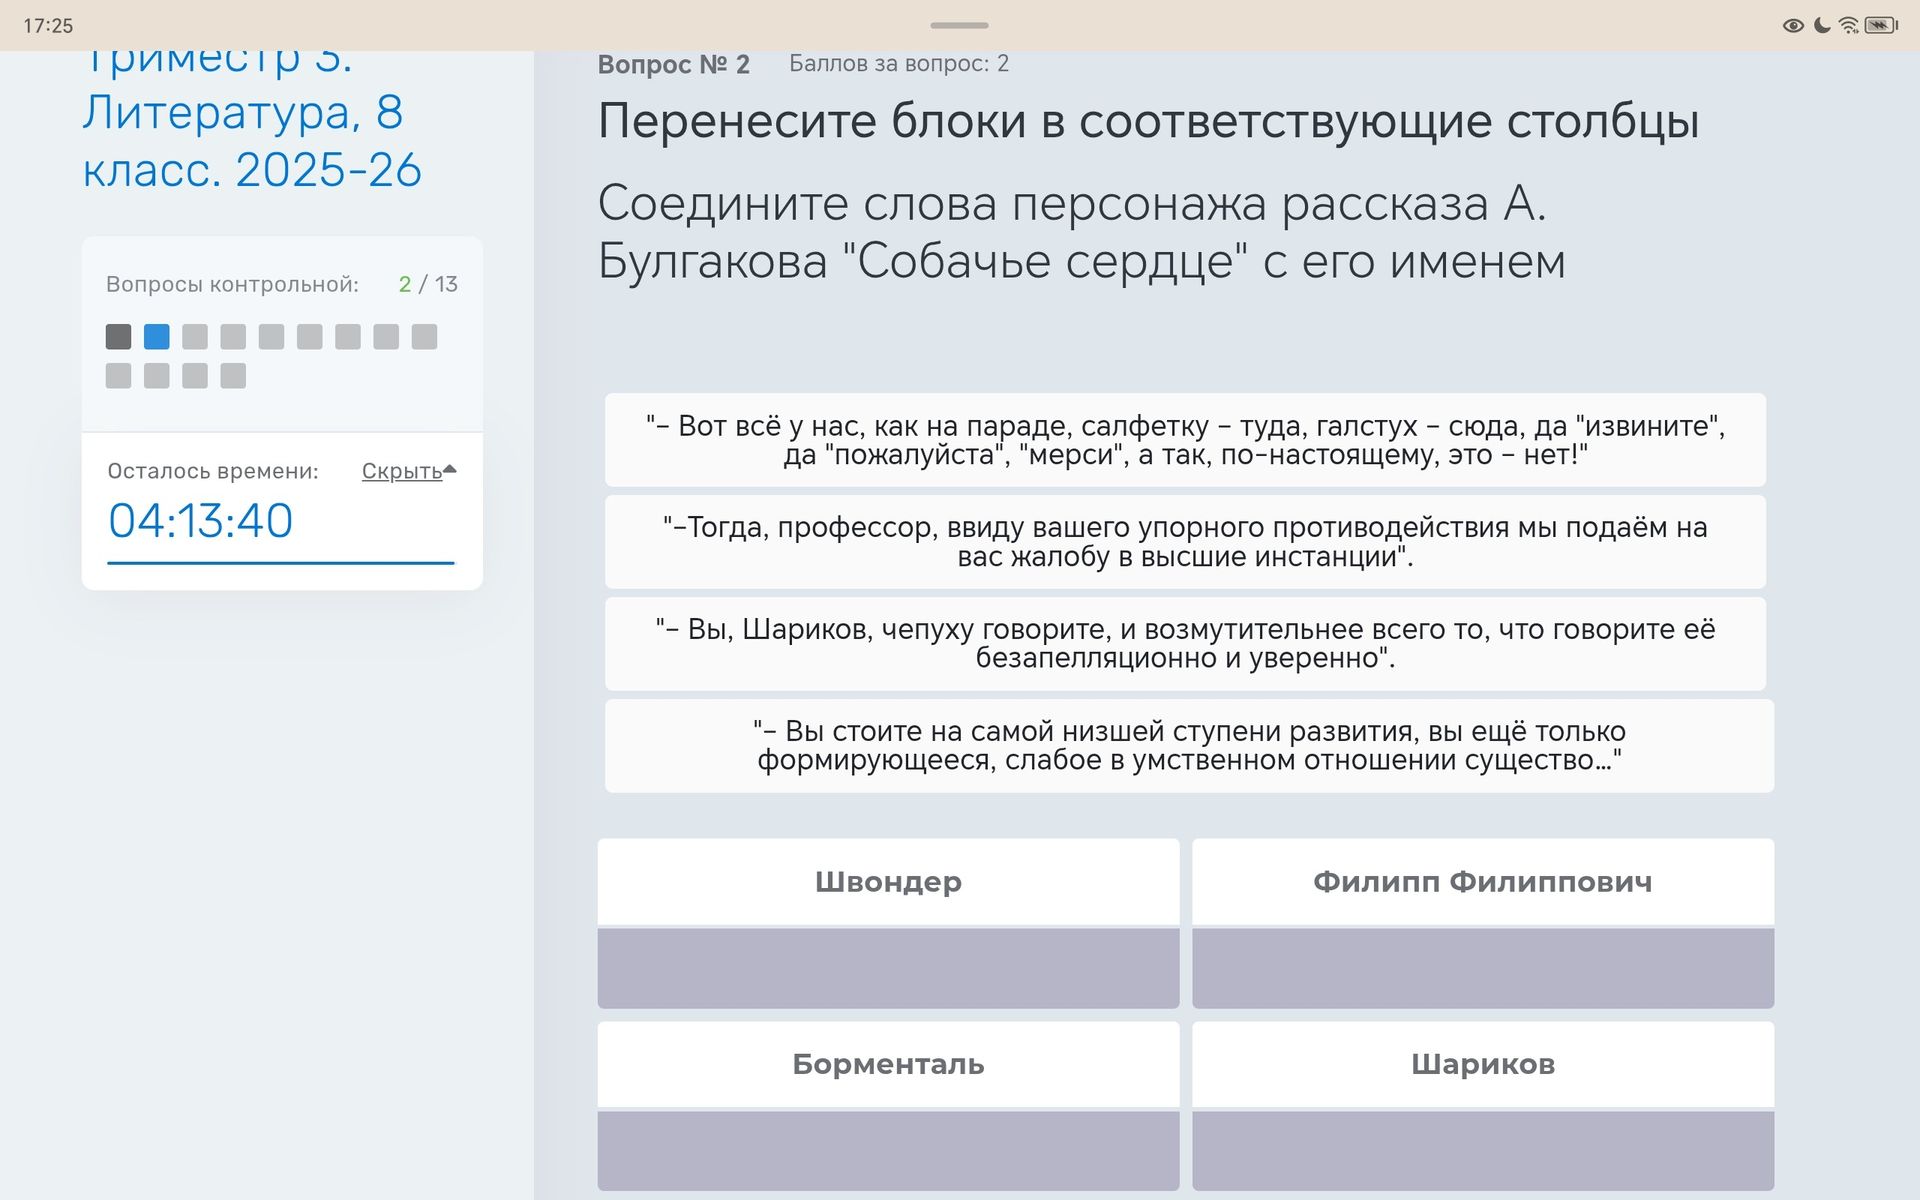Open question 5 square in navigator

pyautogui.click(x=271, y=337)
